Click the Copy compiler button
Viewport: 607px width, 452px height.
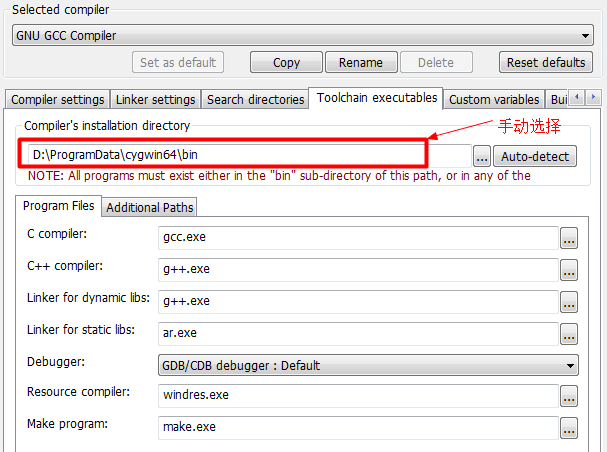pyautogui.click(x=286, y=62)
